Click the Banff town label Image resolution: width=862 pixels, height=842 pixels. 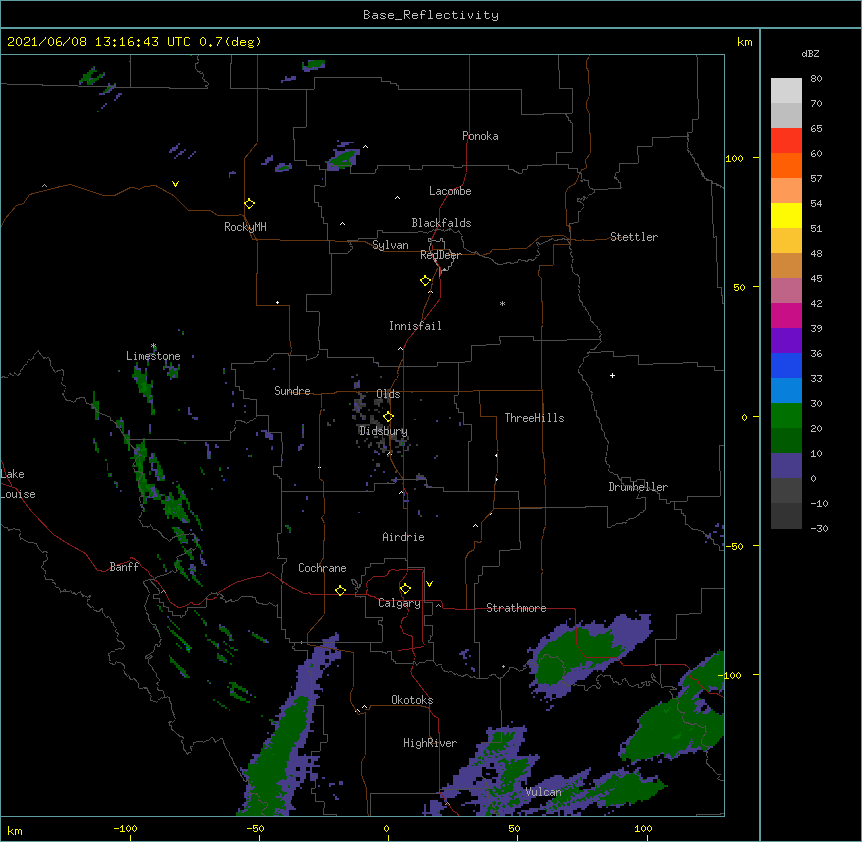(x=124, y=567)
